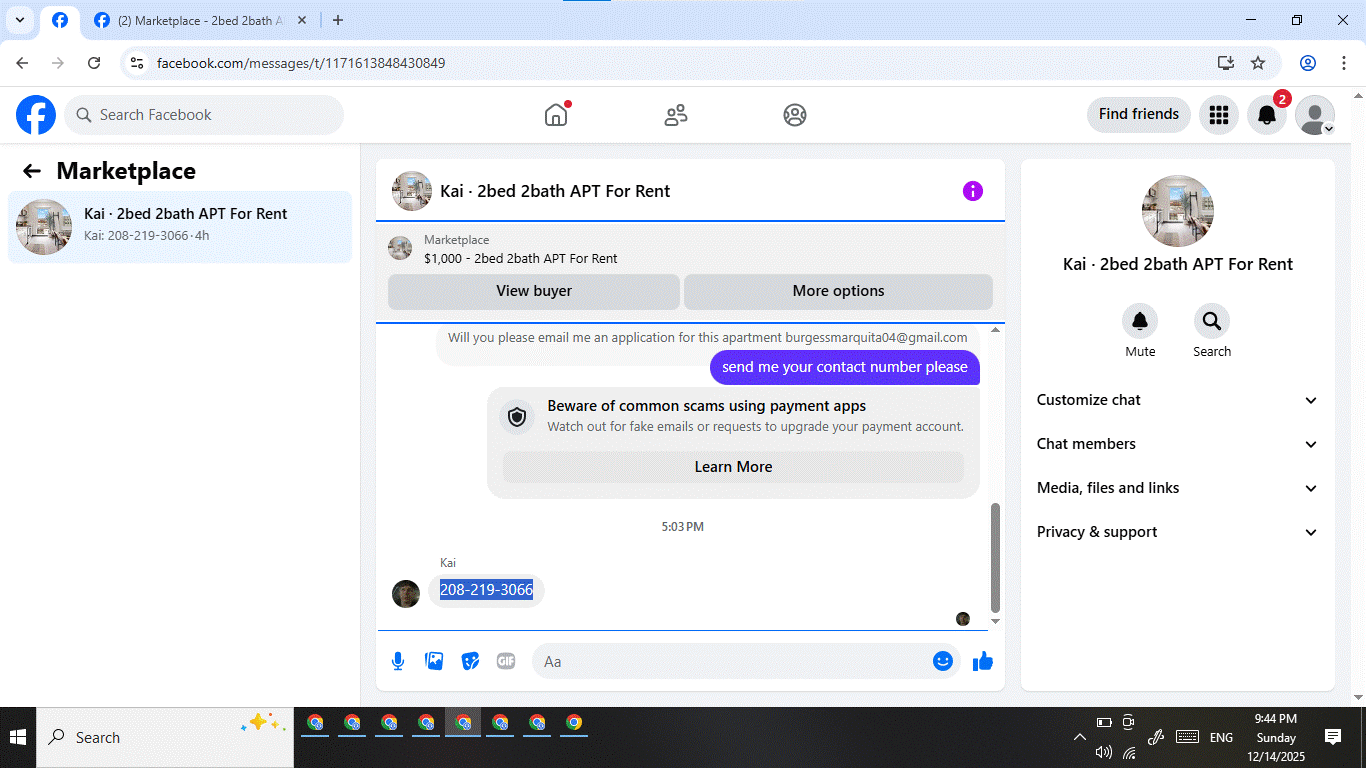Open the Facebook logo home link
This screenshot has width=1366, height=768.
[36, 115]
